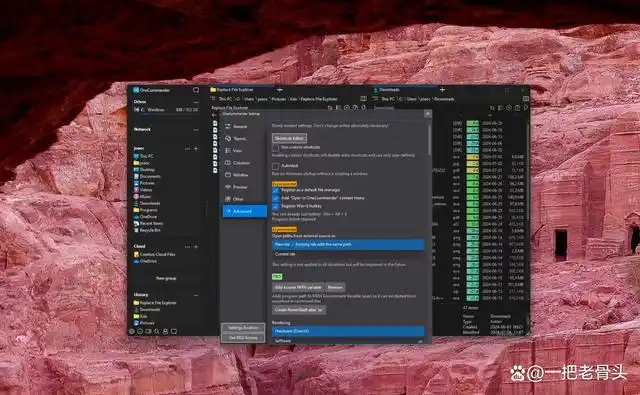
Task: Open the Preview settings section
Action: click(x=244, y=187)
